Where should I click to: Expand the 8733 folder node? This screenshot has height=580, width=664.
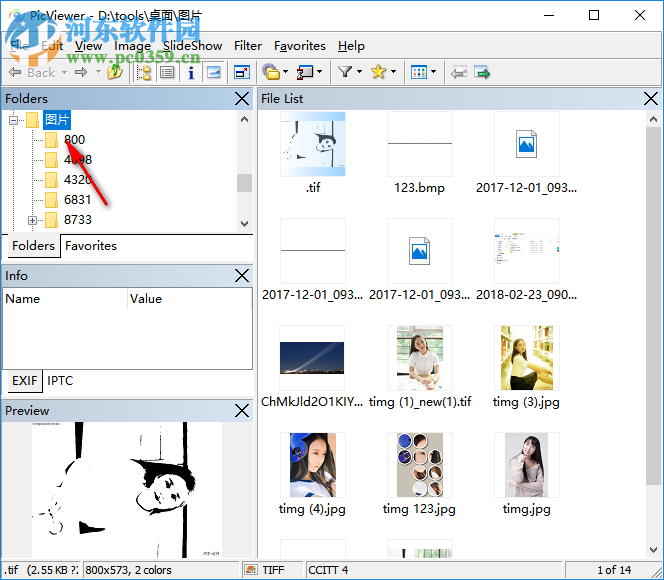point(32,220)
